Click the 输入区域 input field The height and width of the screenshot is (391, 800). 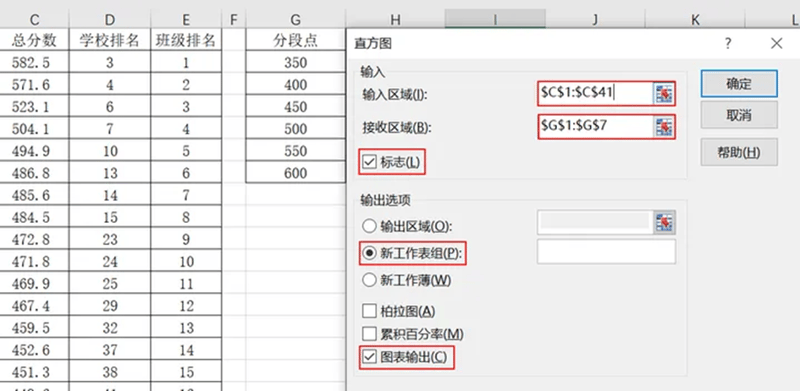pos(596,93)
